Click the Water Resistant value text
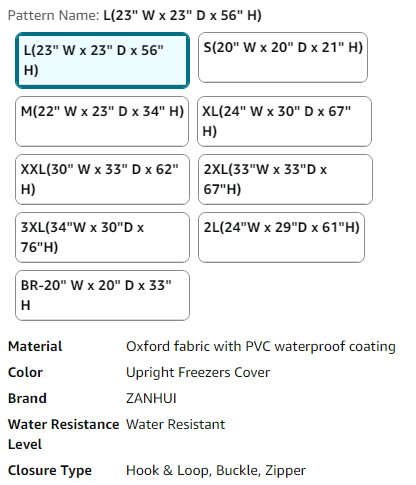 click(x=175, y=424)
